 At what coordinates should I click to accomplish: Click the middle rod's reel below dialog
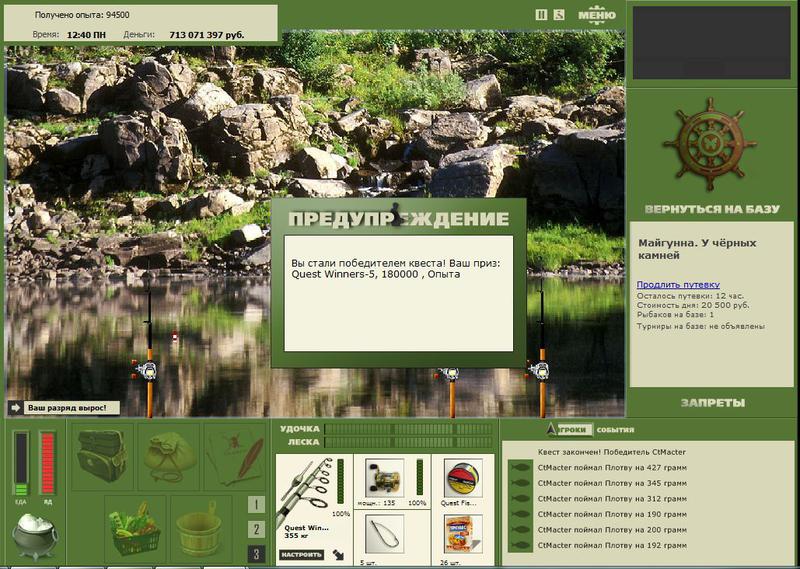click(x=449, y=374)
